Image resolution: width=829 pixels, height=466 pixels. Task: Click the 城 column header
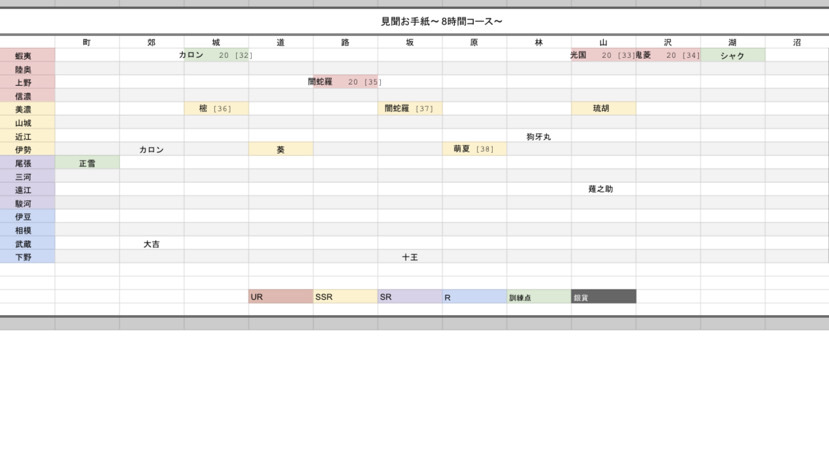click(216, 42)
